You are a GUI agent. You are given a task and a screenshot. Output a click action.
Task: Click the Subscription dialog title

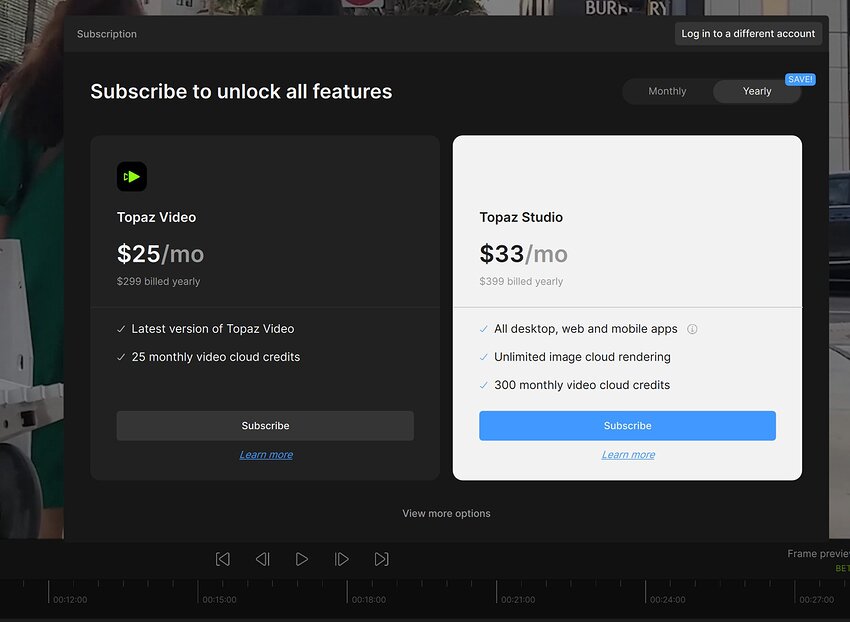point(107,34)
